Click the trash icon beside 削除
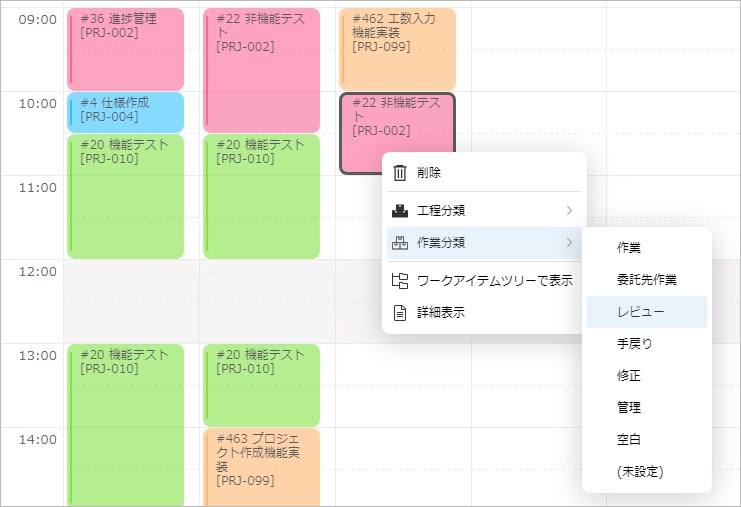Screen dimensions: 741x507 click(400, 173)
